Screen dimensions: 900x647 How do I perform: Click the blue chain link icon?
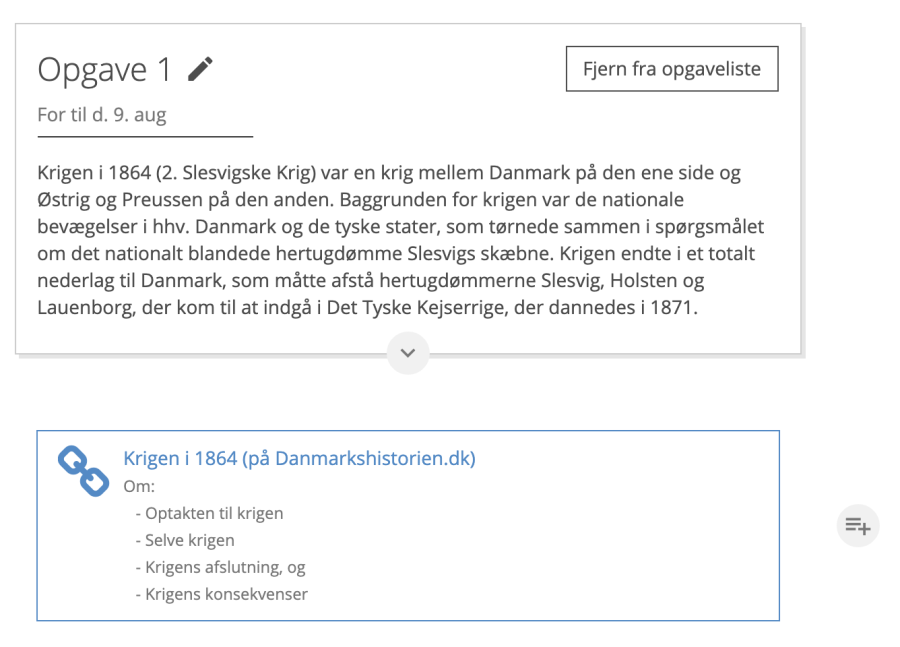pyautogui.click(x=83, y=471)
